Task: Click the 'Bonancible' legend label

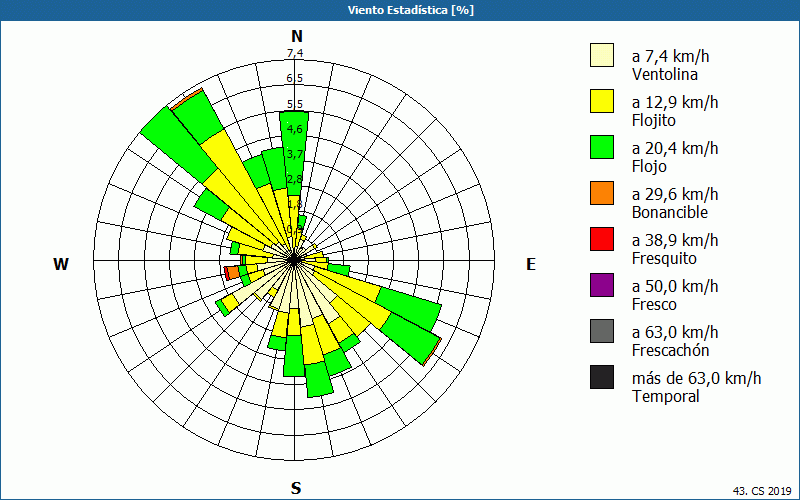Action: coord(670,212)
